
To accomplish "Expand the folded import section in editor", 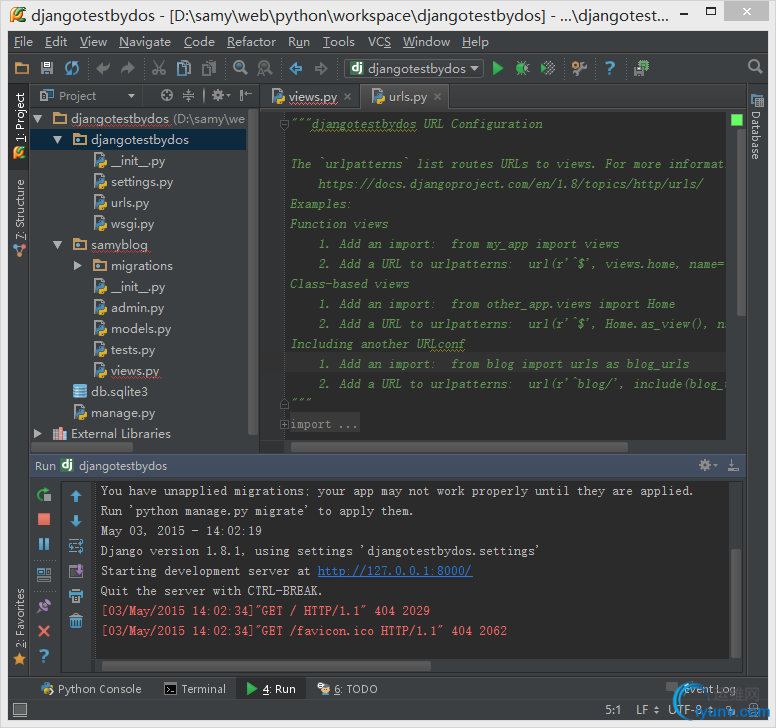I will point(285,424).
